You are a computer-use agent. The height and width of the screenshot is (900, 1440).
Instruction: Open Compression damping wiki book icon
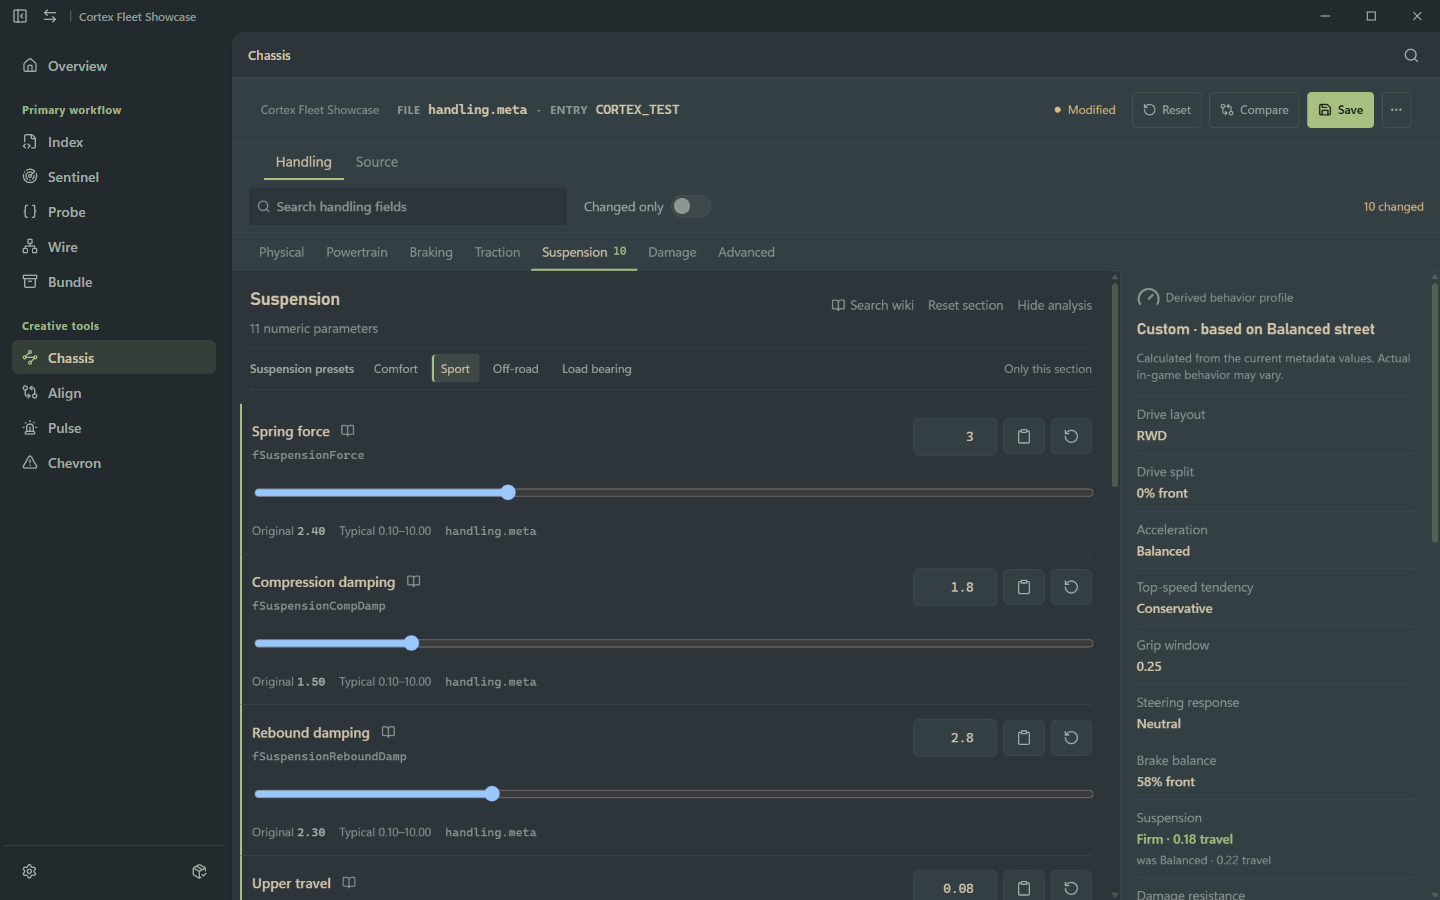[414, 582]
